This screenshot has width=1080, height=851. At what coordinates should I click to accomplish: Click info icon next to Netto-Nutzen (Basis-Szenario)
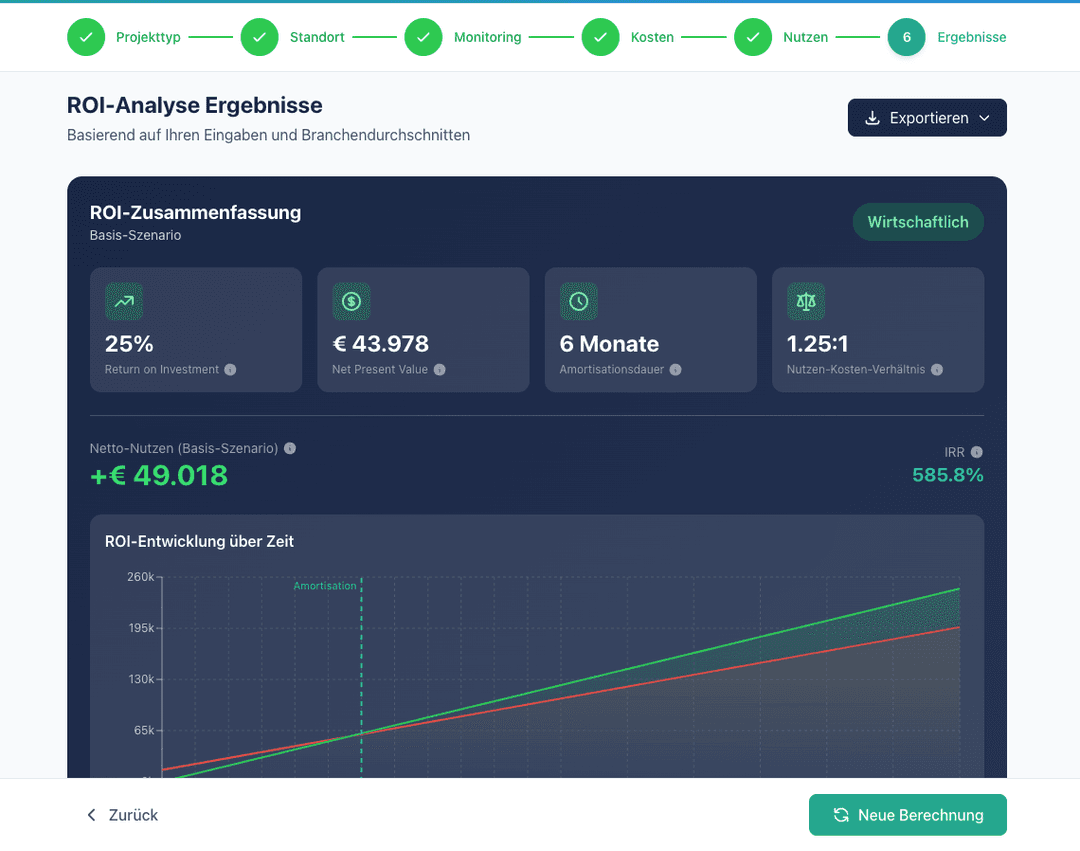[x=289, y=448]
